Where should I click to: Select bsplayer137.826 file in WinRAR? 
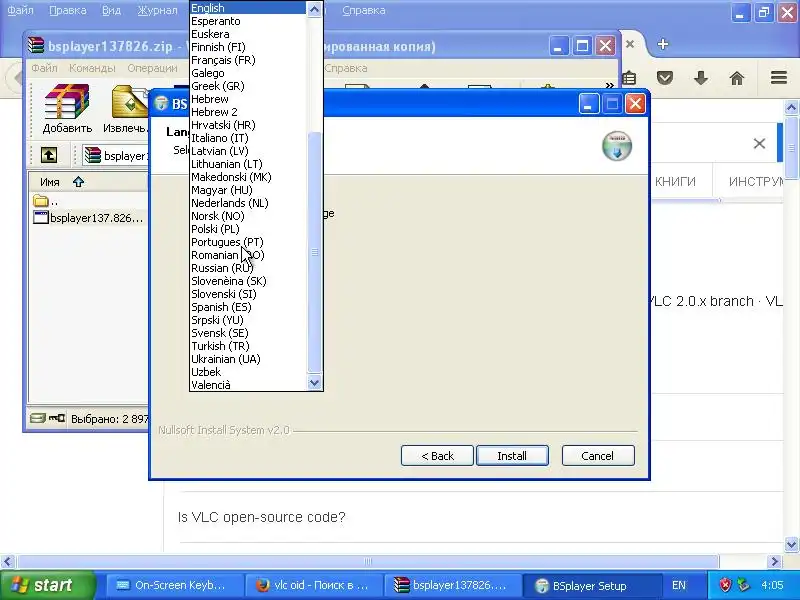click(x=88, y=218)
